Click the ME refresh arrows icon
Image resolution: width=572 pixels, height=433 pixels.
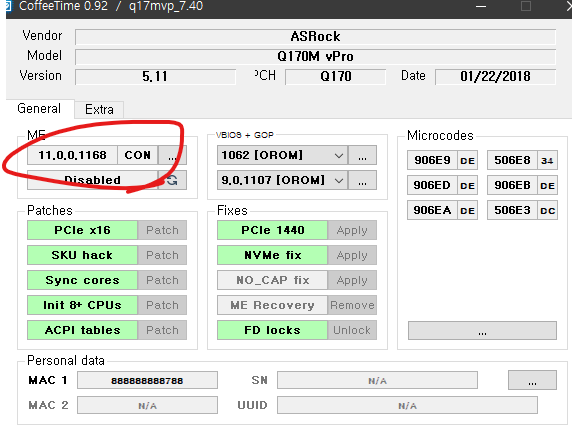172,180
